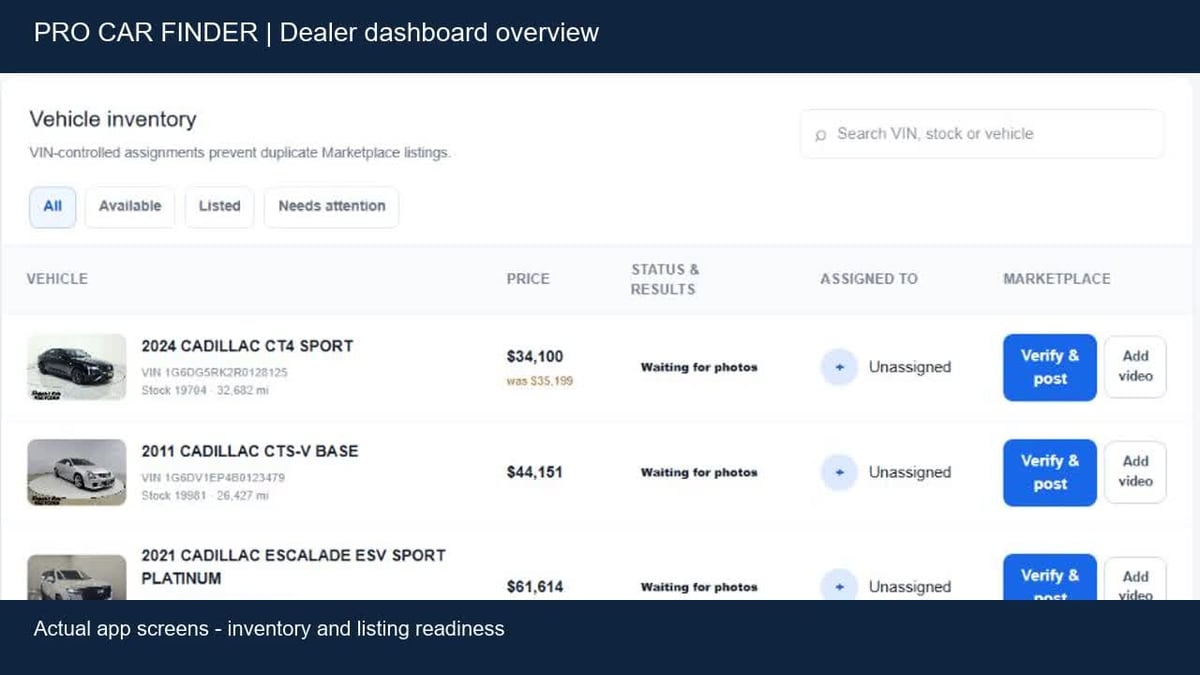Screen dimensions: 1200x675
Task: Click the $61,614 price
Action: pyautogui.click(x=535, y=587)
